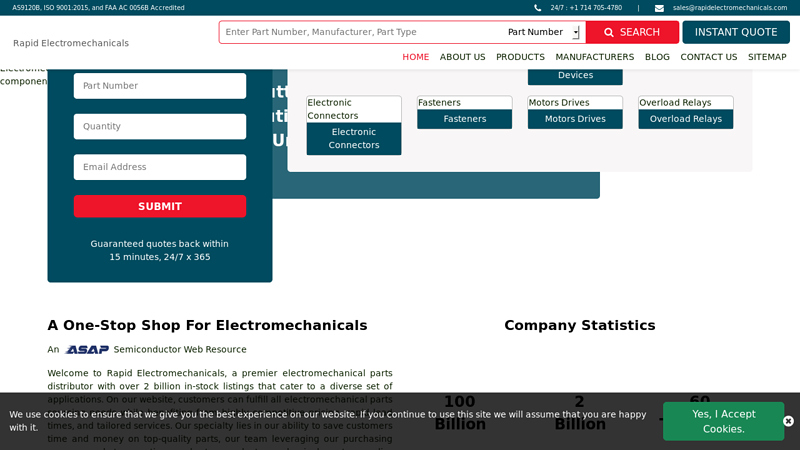
Task: Open the ABOUT US menu item
Action: coord(462,57)
